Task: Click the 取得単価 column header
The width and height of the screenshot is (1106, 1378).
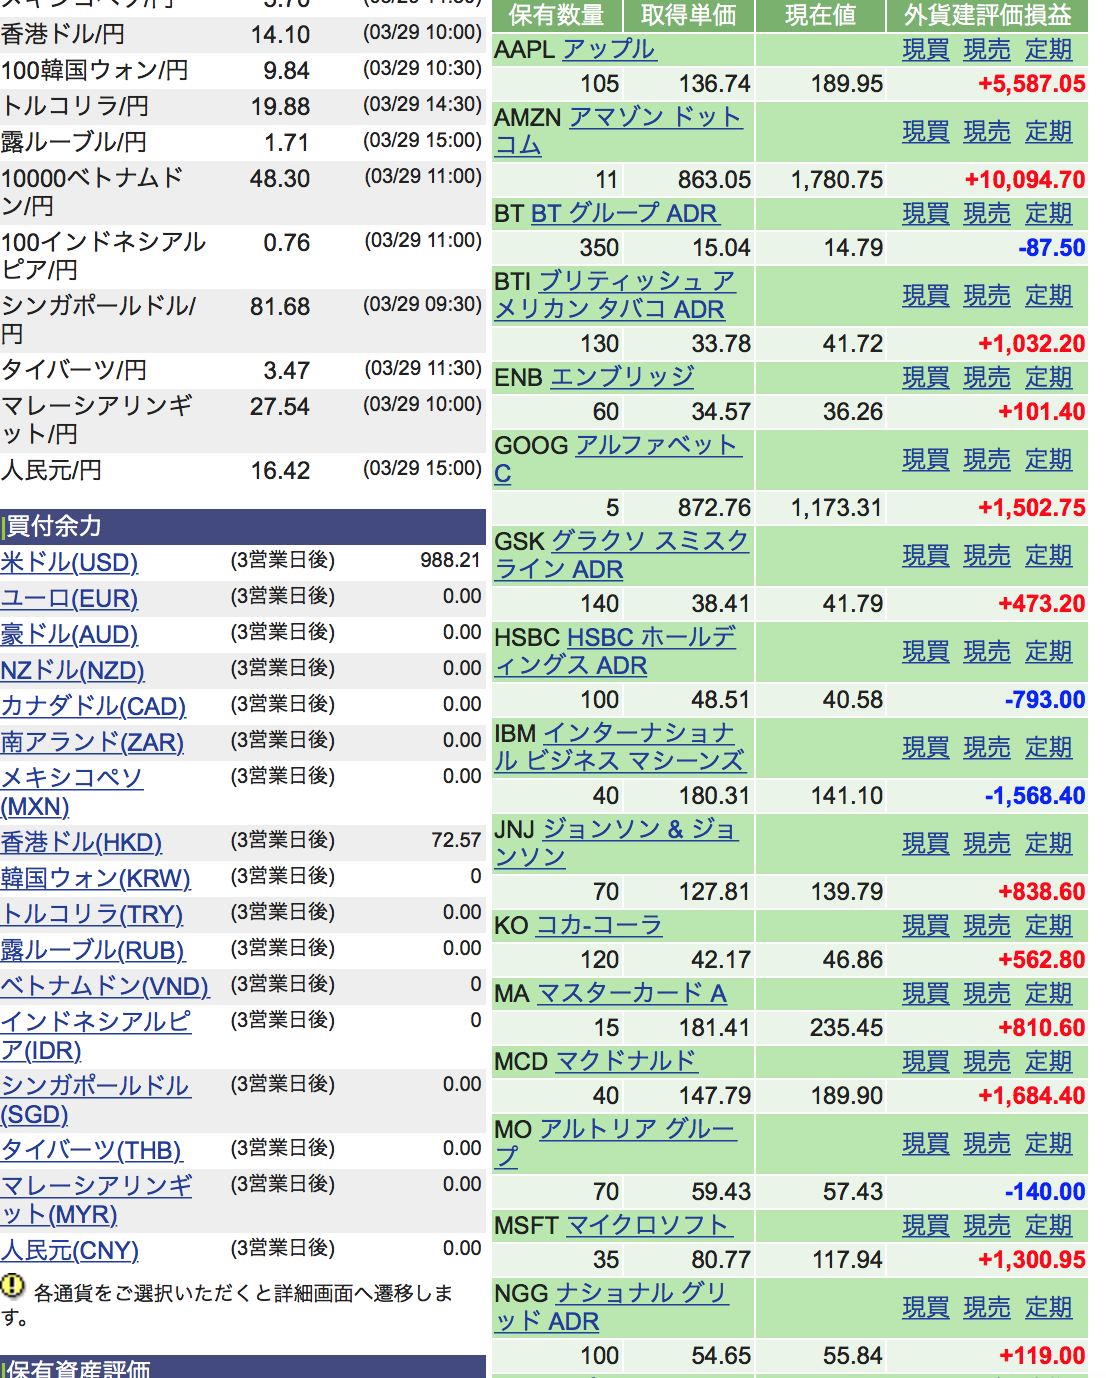Action: tap(689, 15)
